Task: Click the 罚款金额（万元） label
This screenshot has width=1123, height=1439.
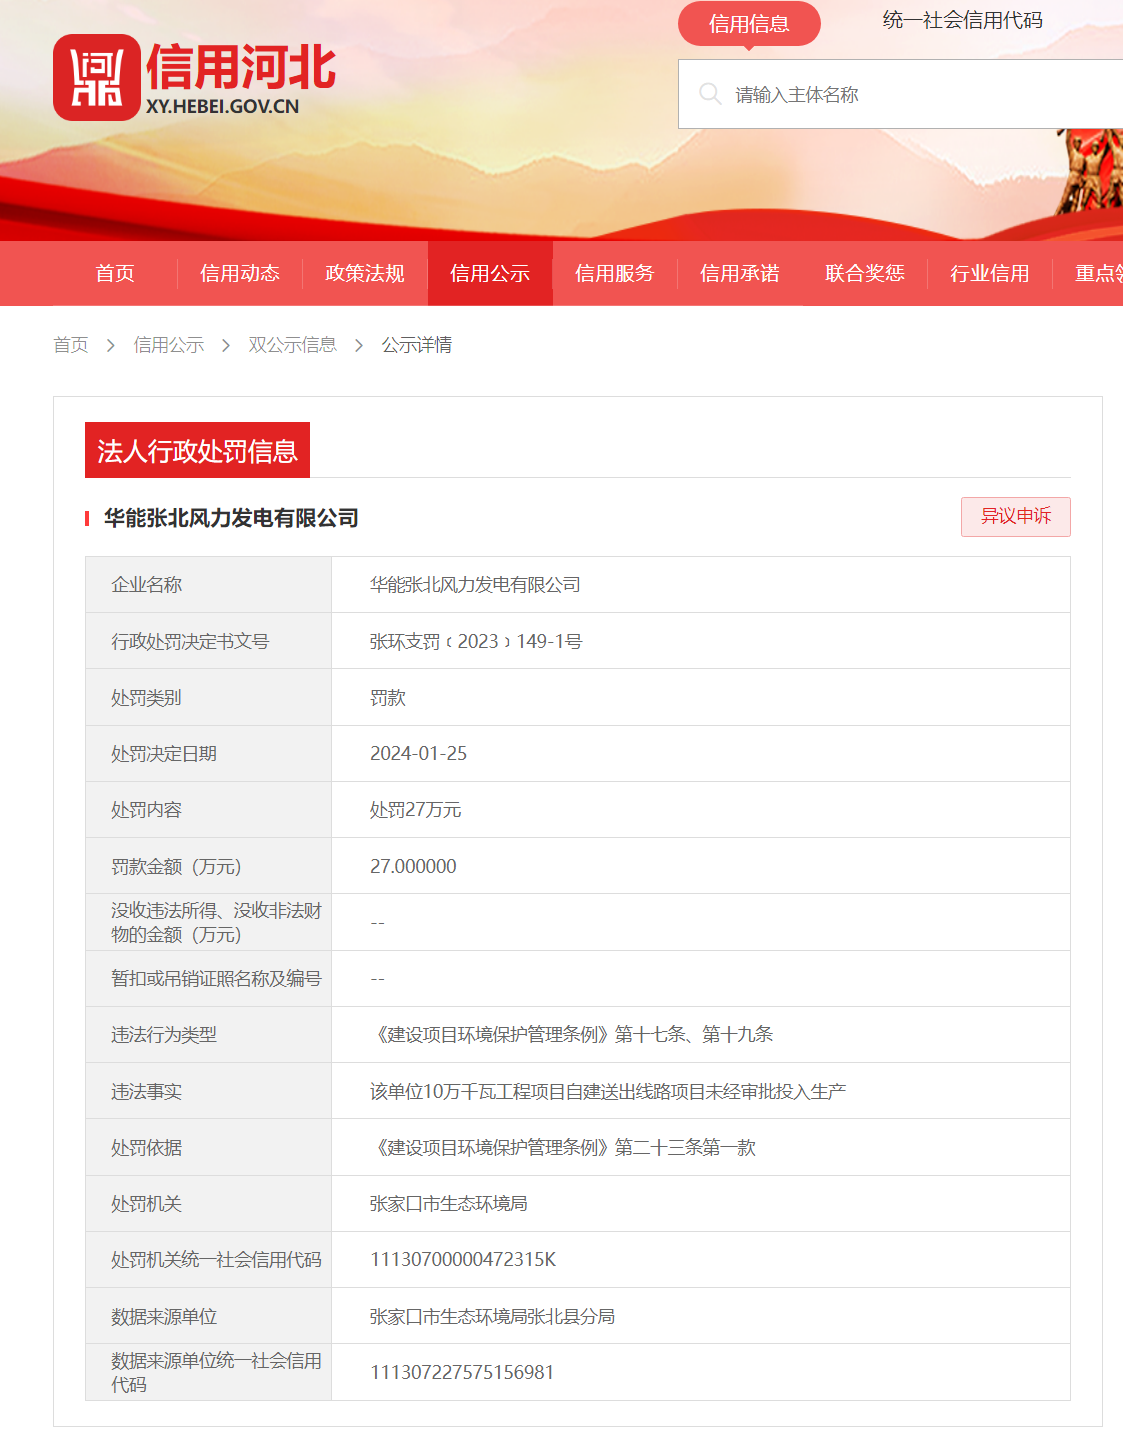Action: click(176, 866)
